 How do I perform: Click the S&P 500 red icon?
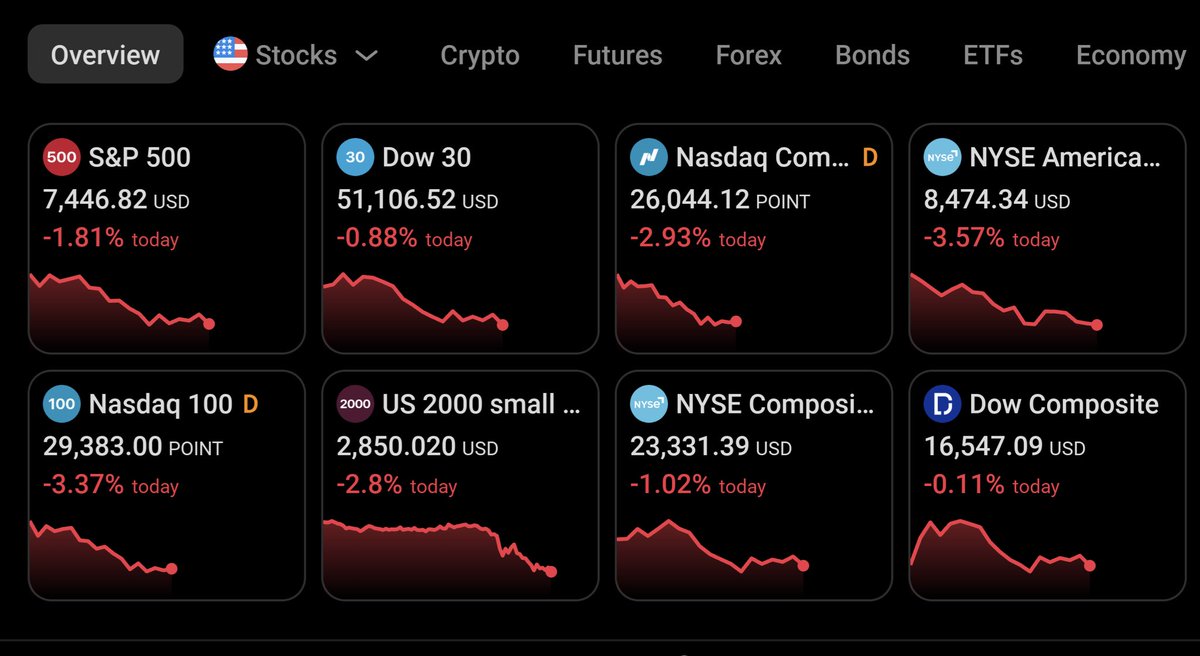pos(61,157)
